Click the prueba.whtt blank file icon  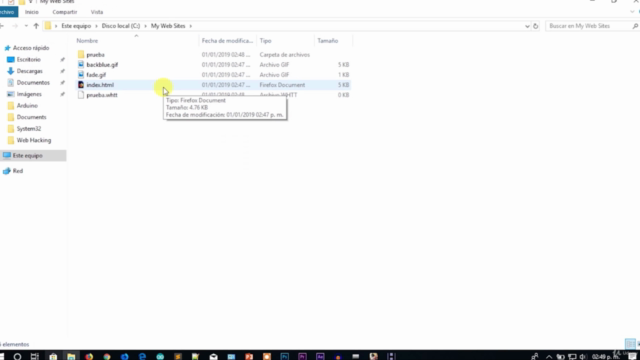coord(81,95)
